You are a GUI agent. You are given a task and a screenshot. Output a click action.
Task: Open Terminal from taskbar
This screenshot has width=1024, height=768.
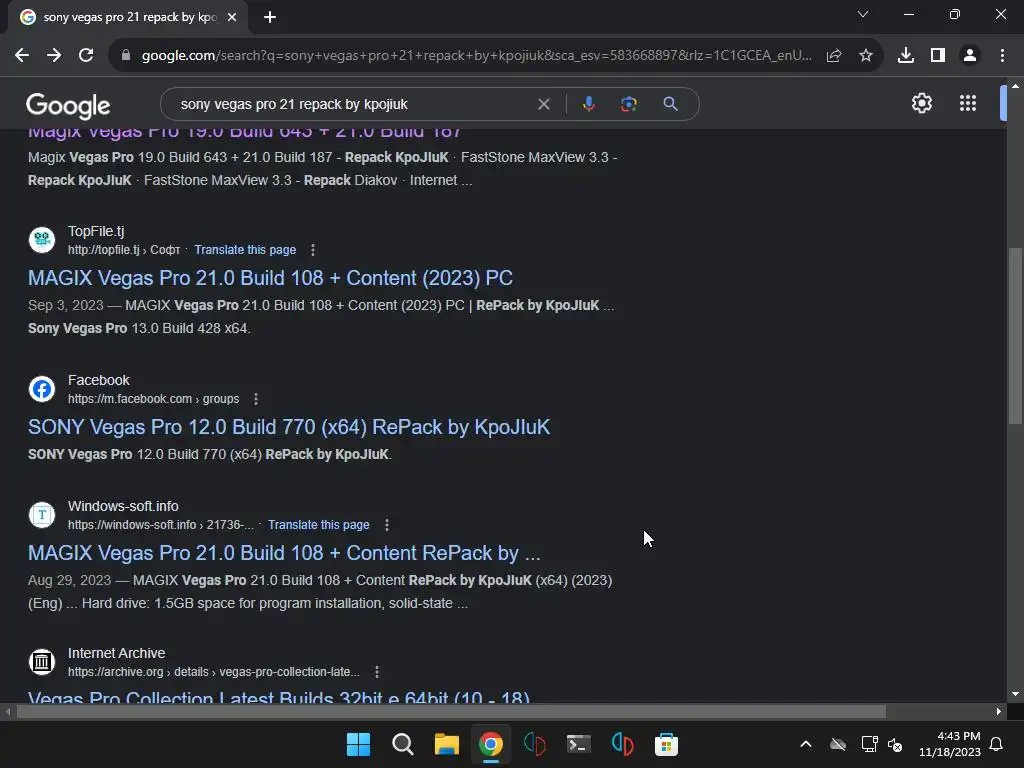point(579,744)
